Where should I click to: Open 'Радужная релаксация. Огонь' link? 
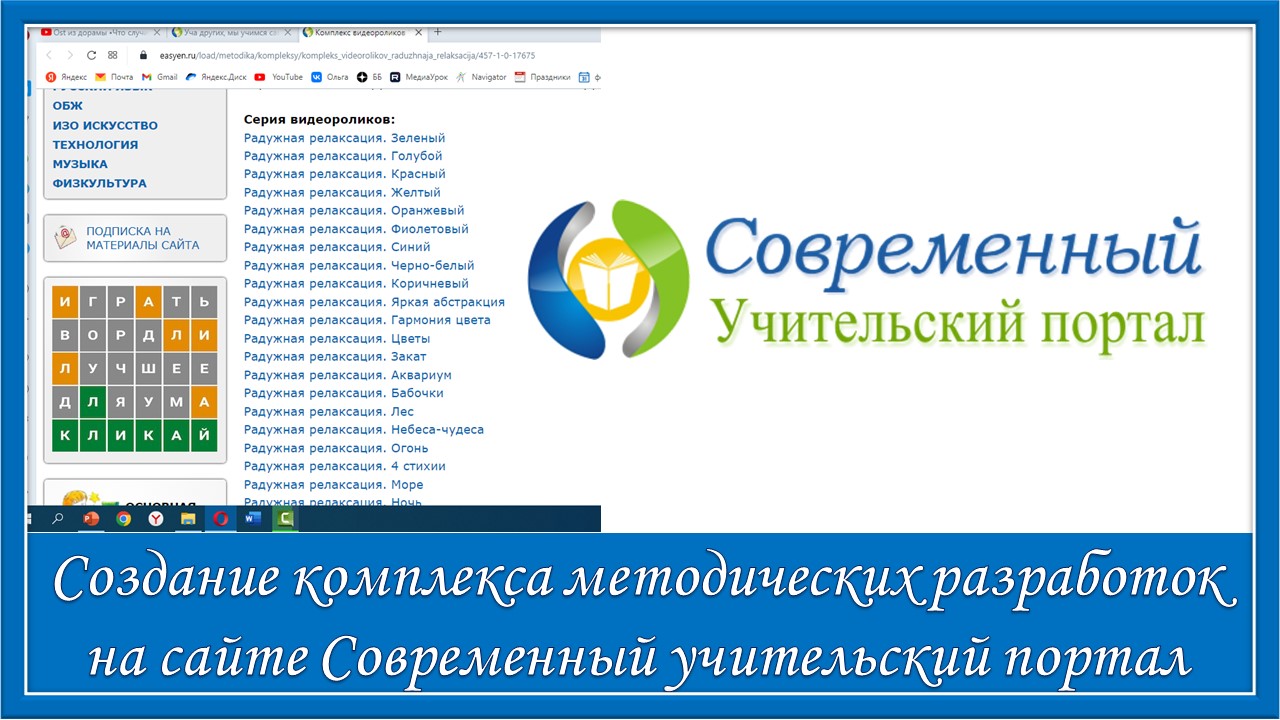336,448
